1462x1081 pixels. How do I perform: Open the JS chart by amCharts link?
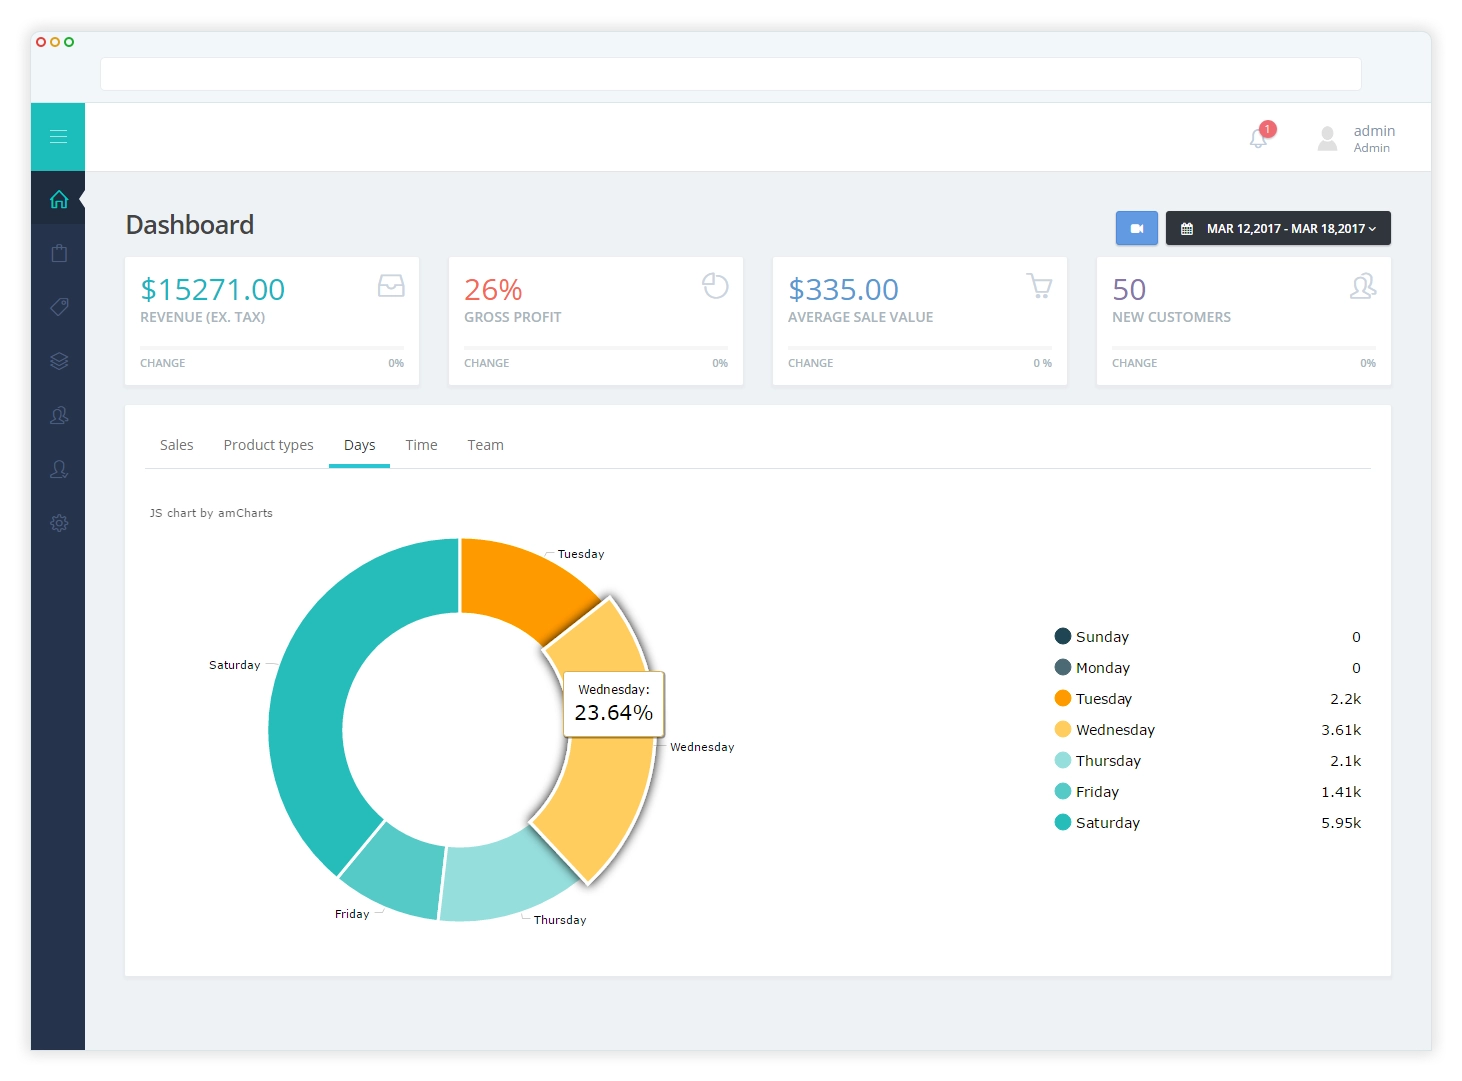pos(211,512)
